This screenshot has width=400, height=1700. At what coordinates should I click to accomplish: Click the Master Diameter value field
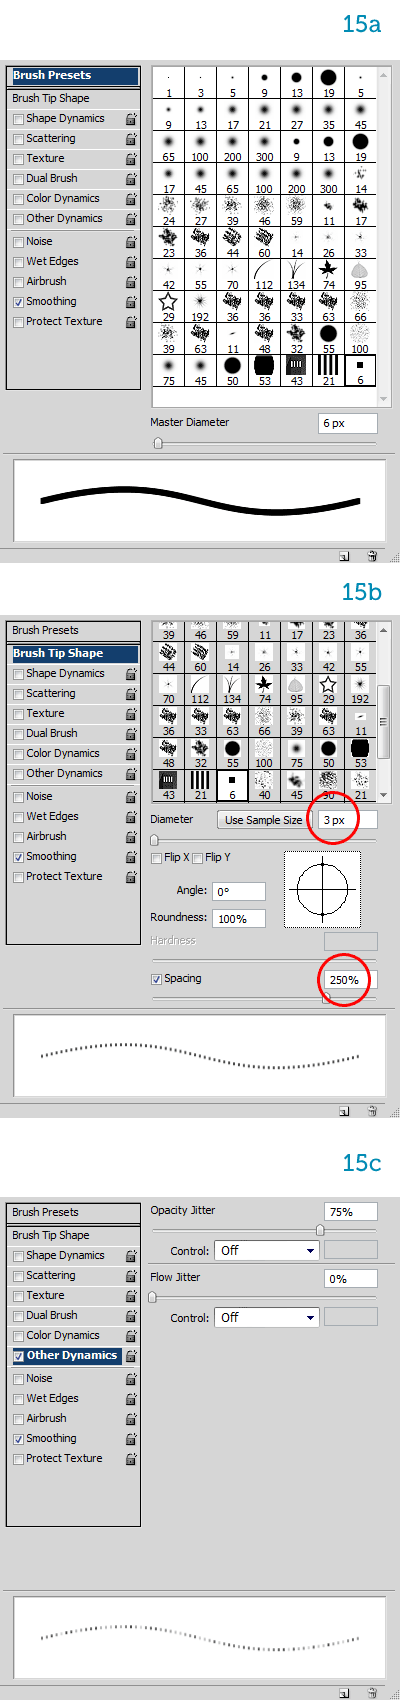click(348, 423)
